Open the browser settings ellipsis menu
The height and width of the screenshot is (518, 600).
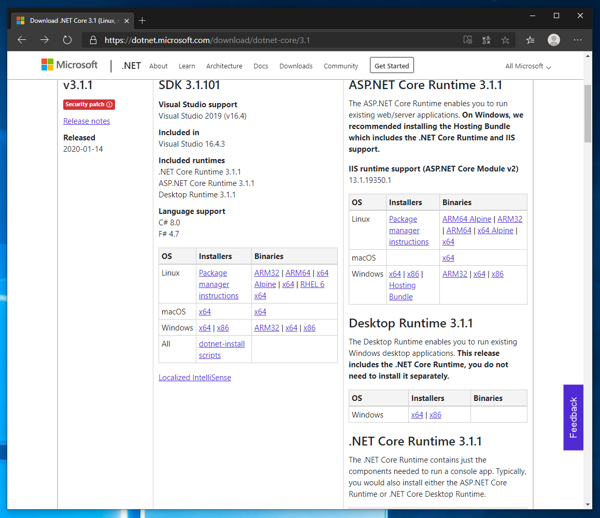577,40
